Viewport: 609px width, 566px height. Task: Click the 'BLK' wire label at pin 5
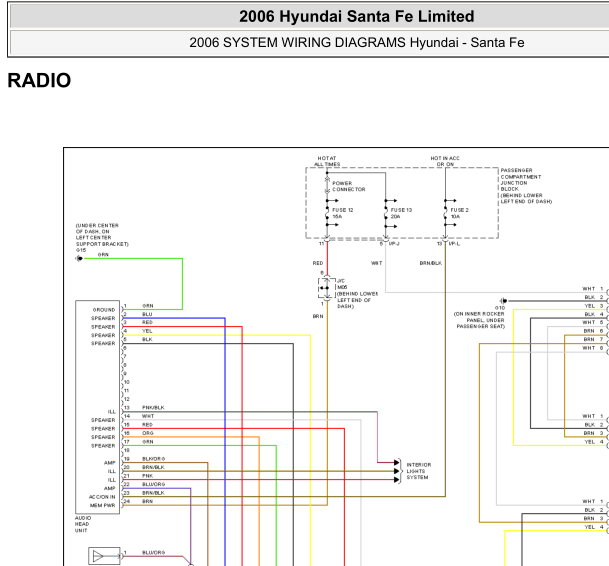pyautogui.click(x=147, y=339)
